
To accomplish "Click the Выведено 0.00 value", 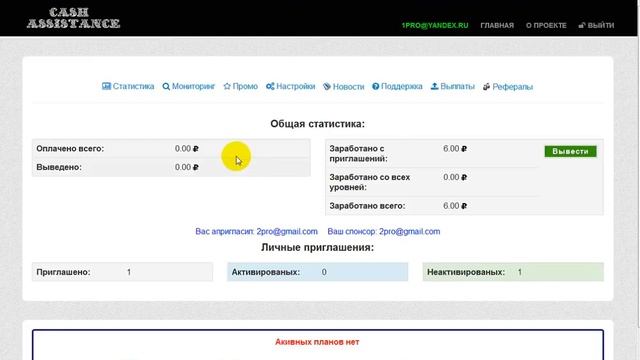I will (x=187, y=167).
